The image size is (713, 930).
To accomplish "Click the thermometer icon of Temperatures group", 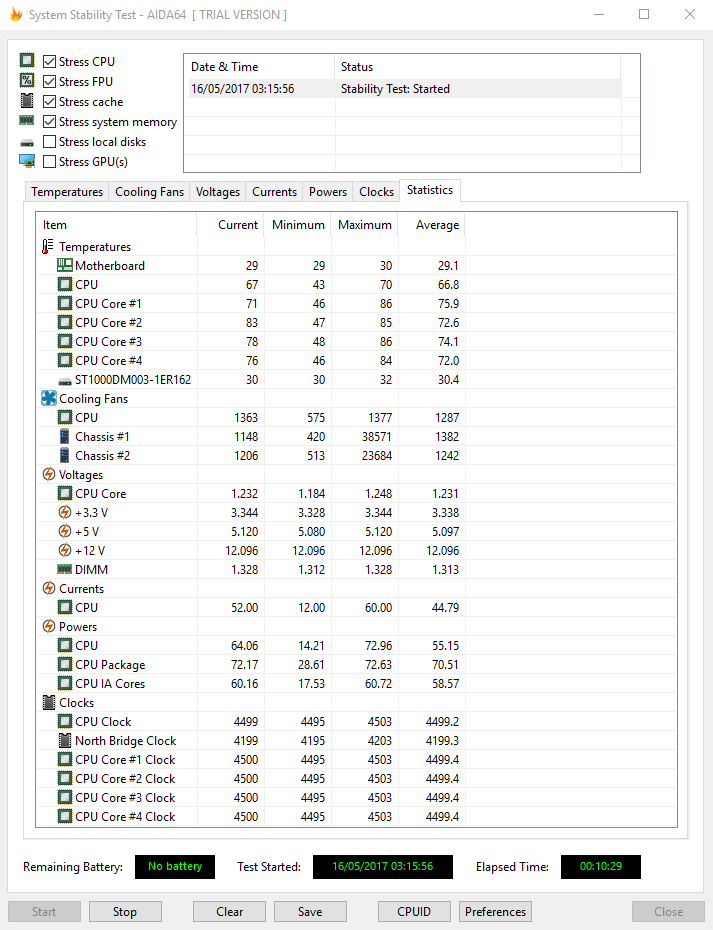I will 48,246.
